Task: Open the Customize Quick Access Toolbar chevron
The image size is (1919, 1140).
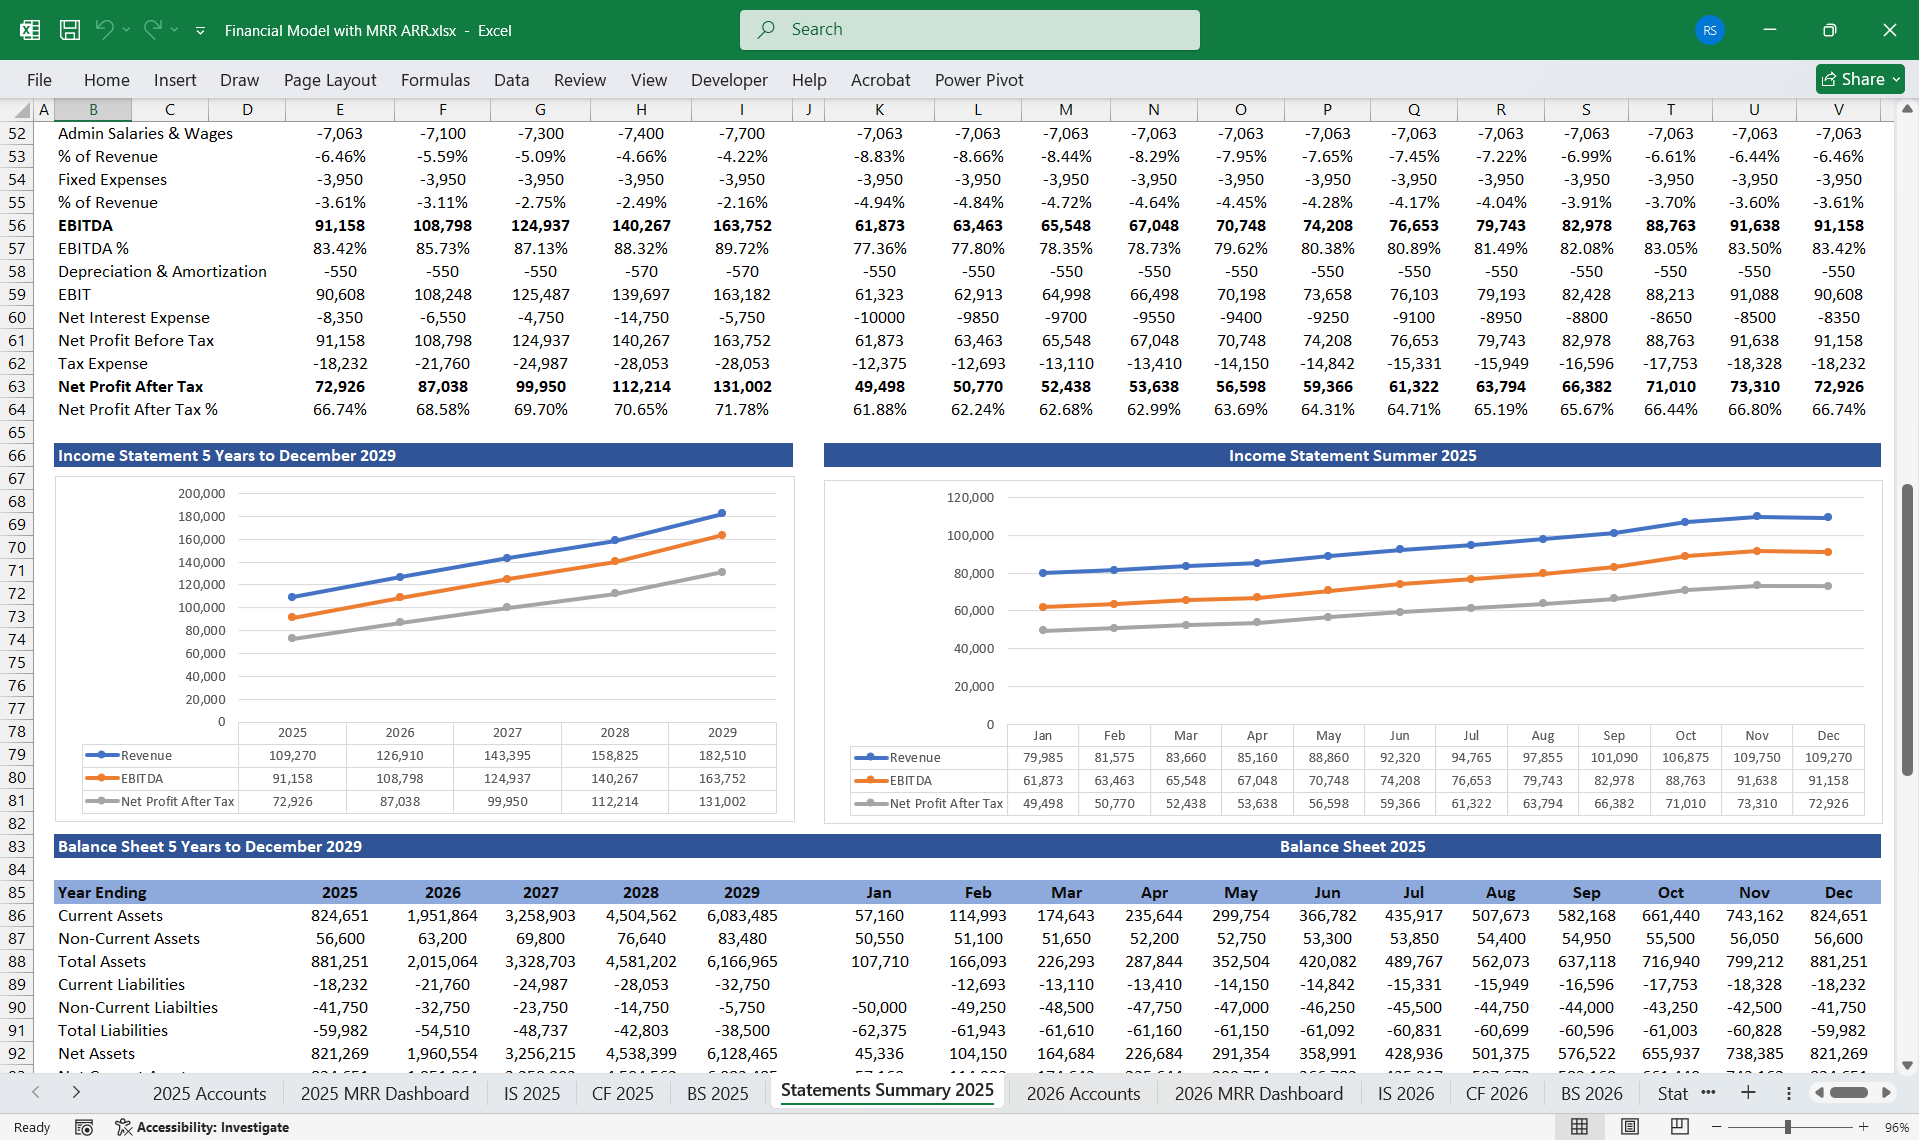Action: tap(199, 31)
